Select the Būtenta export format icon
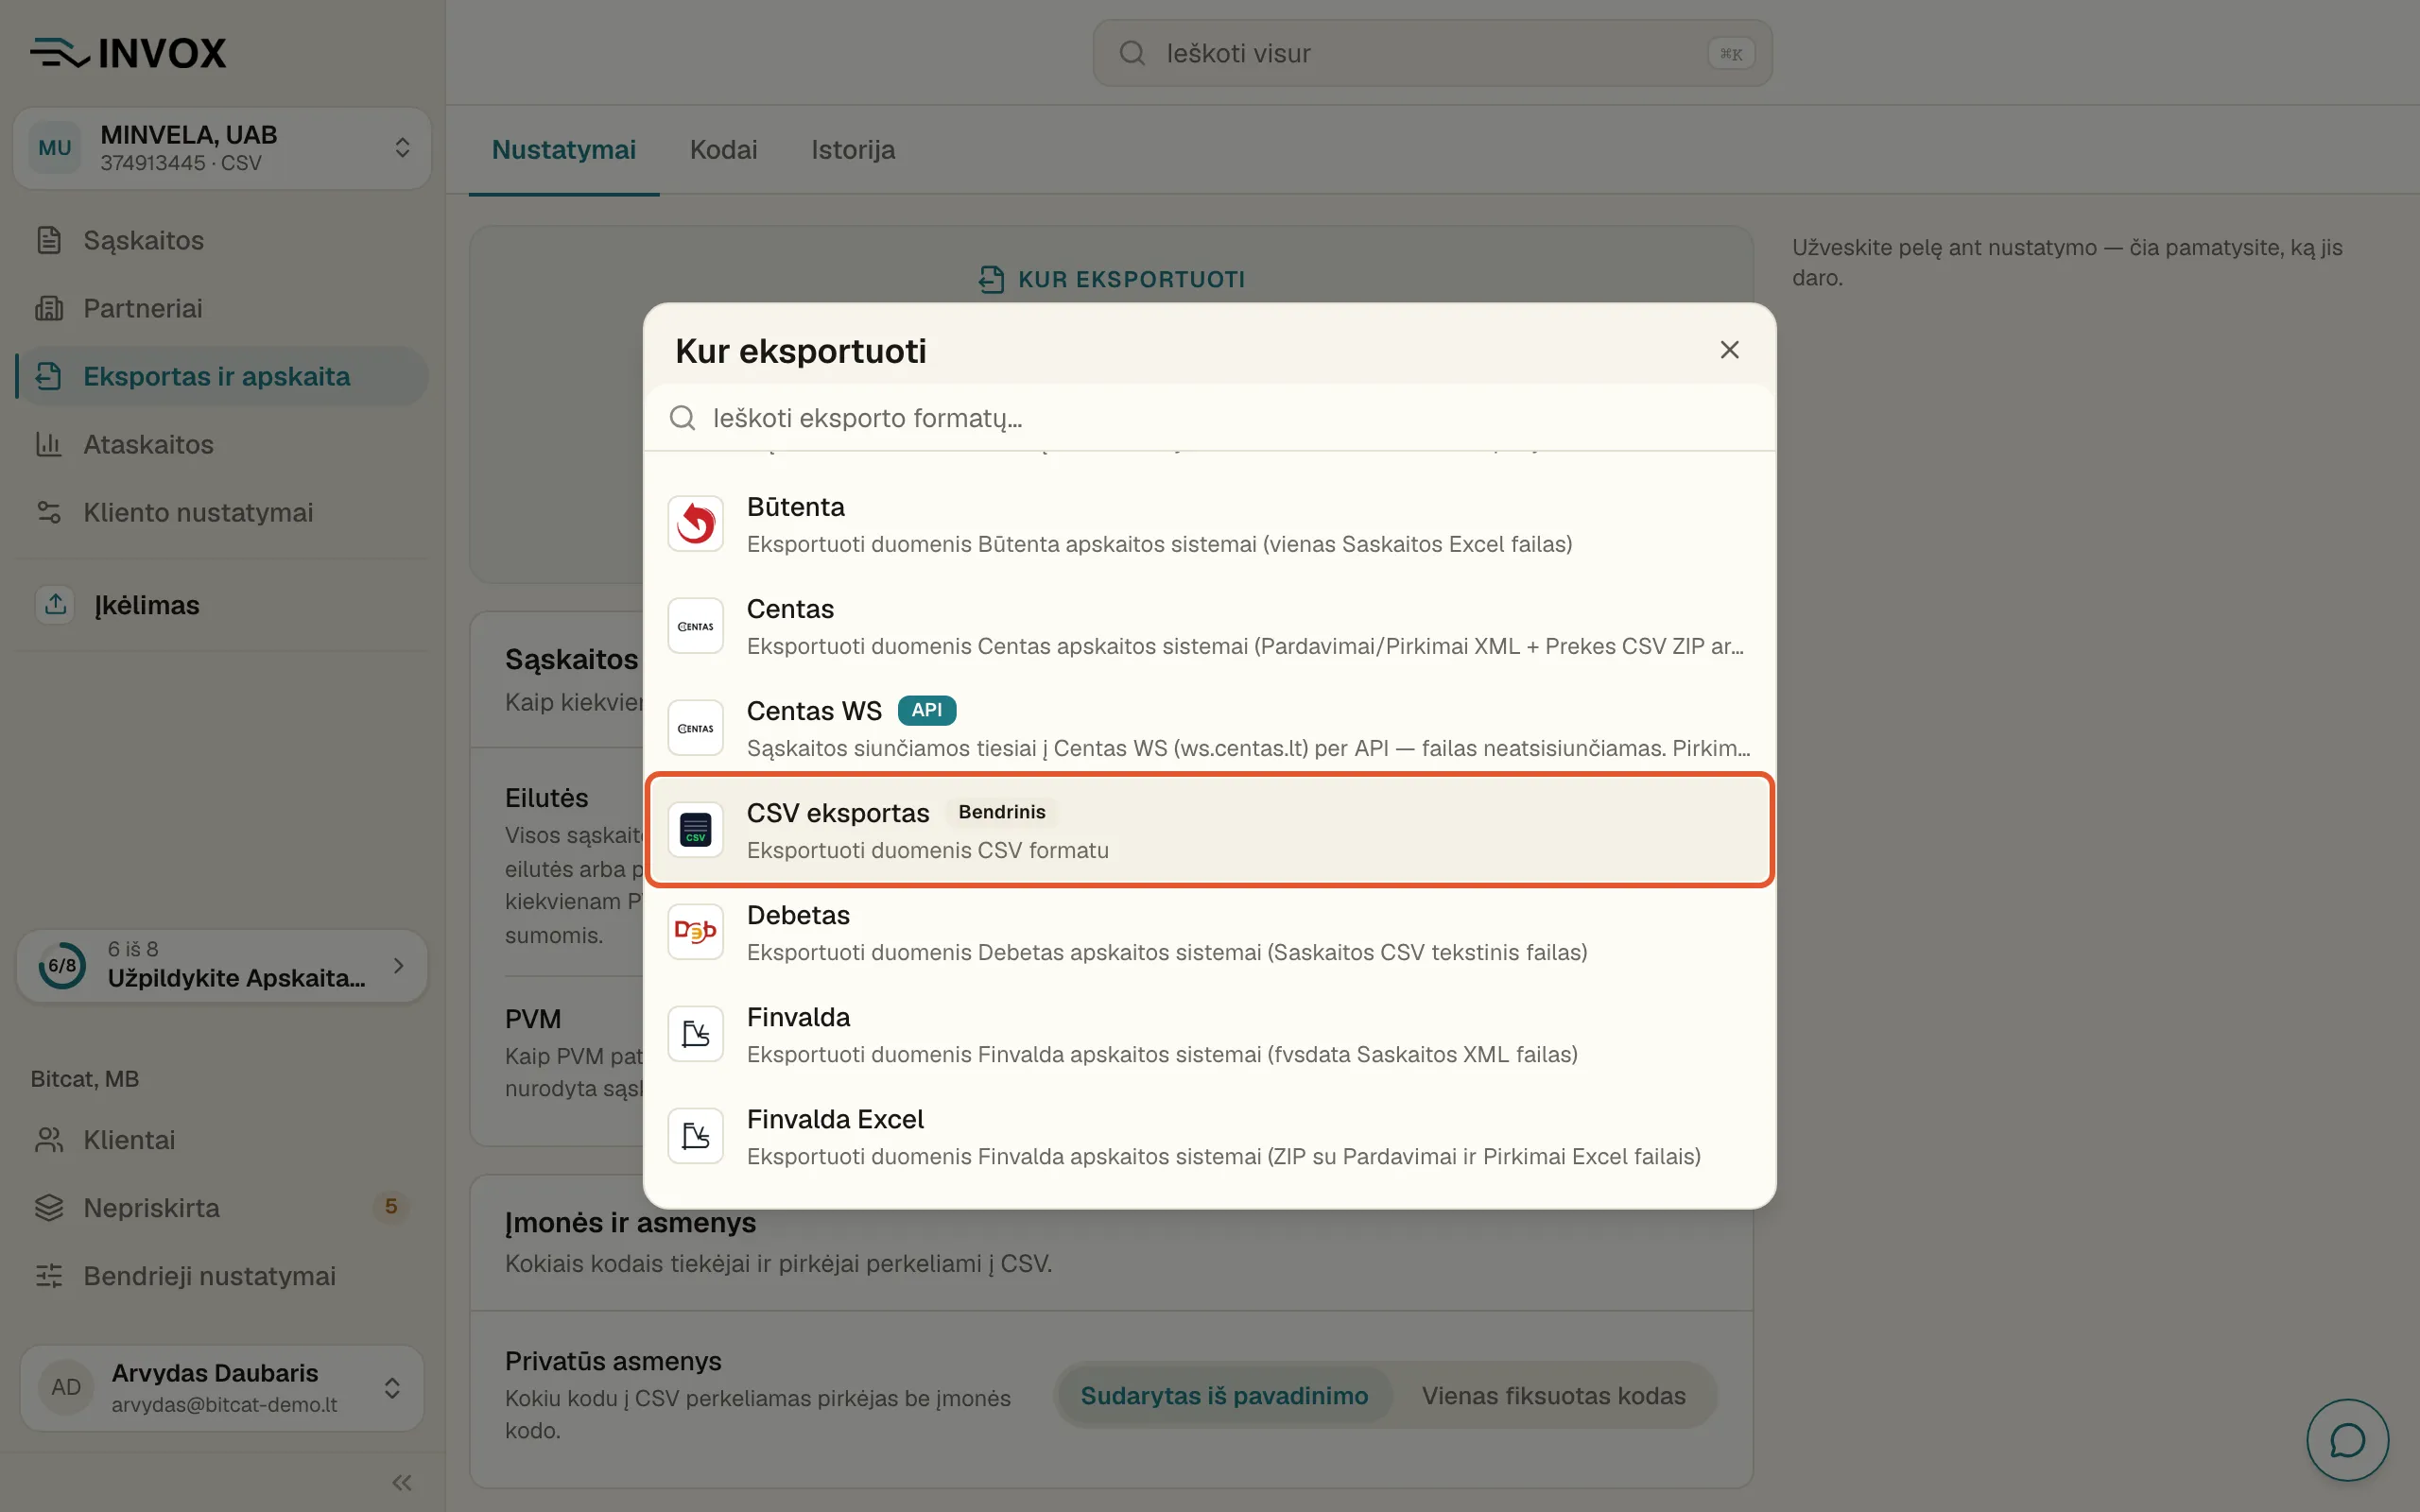Viewport: 2420px width, 1512px height. pos(695,524)
